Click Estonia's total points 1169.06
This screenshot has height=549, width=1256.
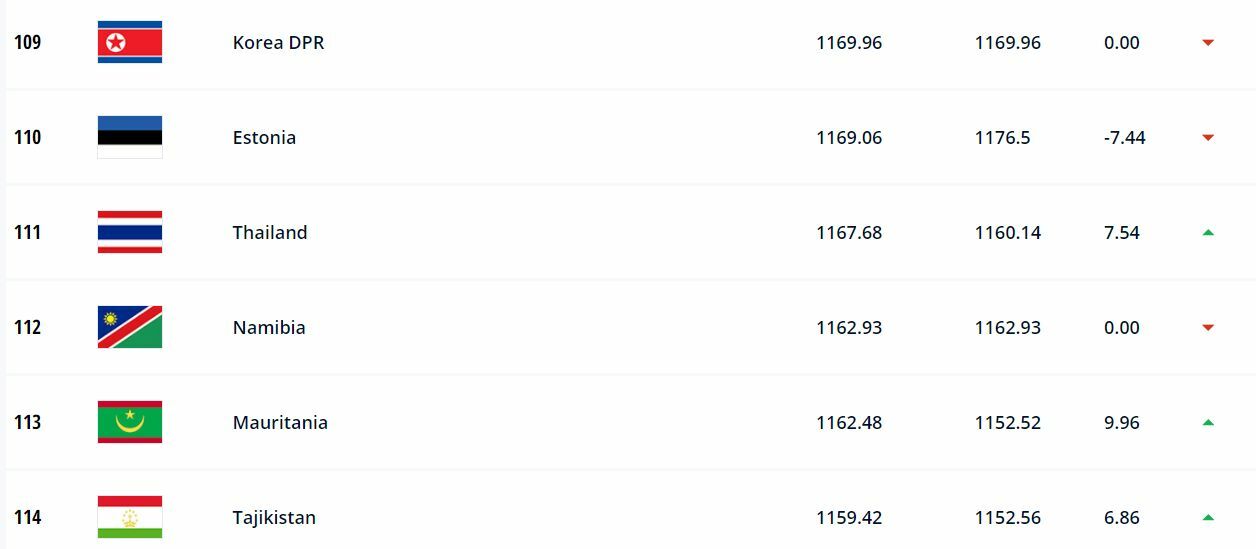(x=849, y=138)
